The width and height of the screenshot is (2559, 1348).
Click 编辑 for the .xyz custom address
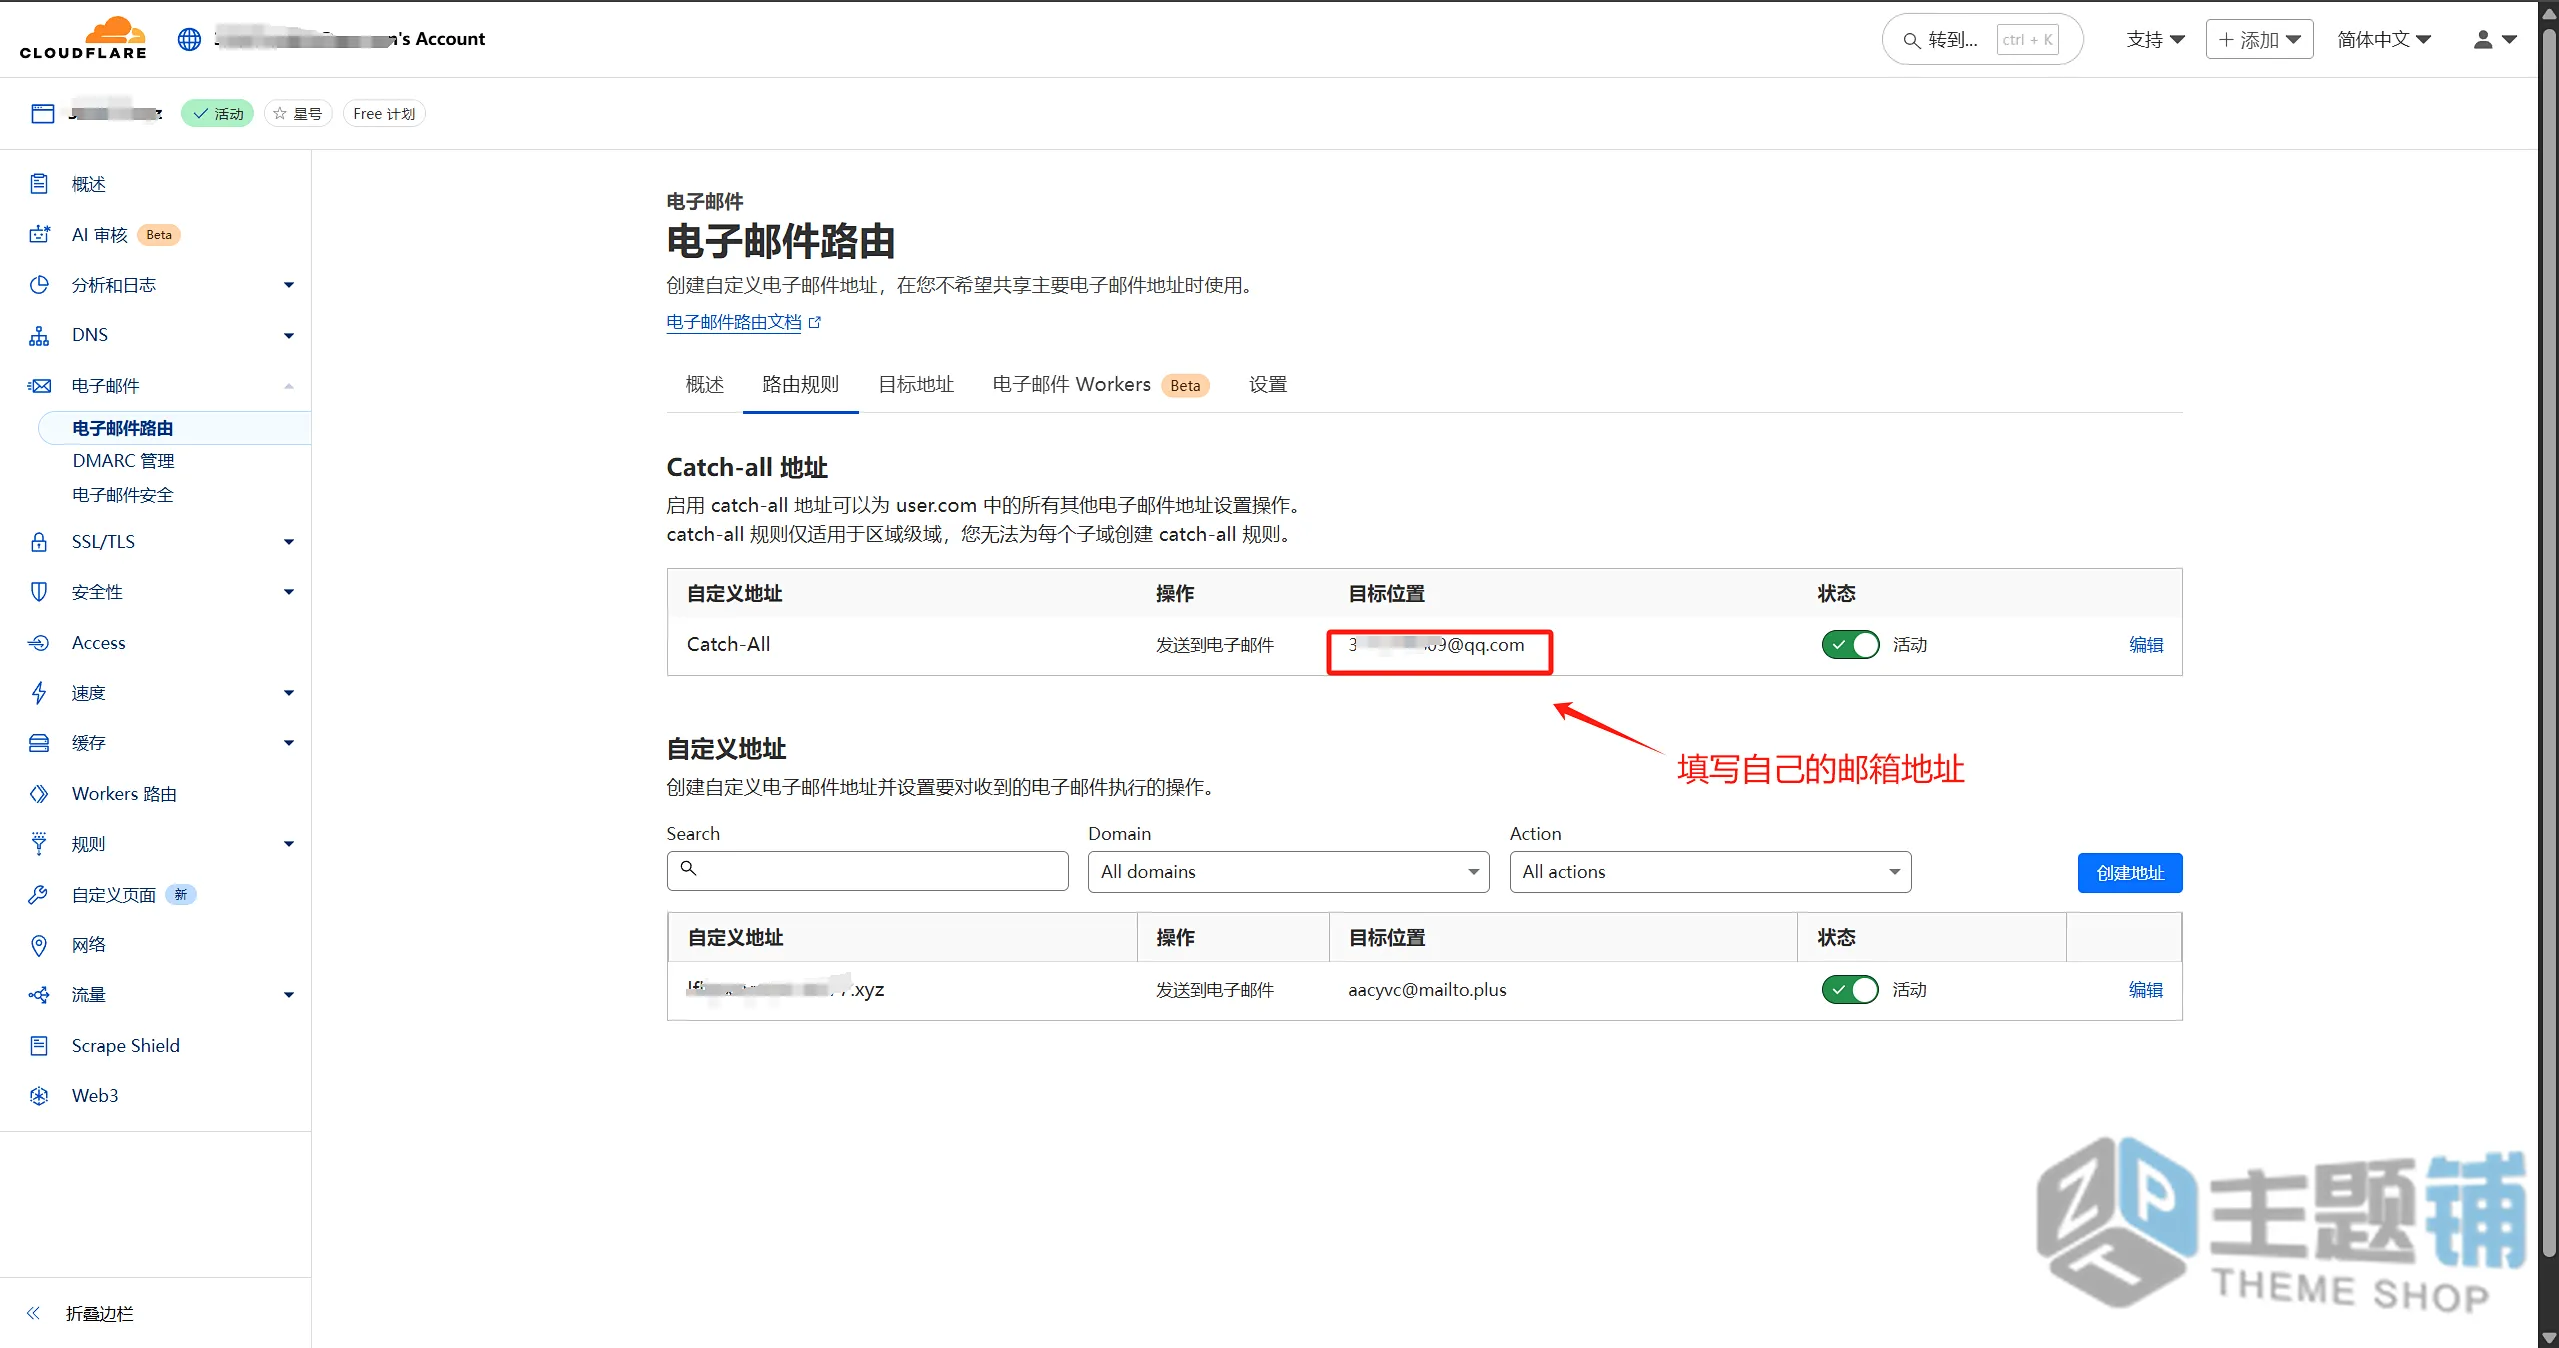2146,990
